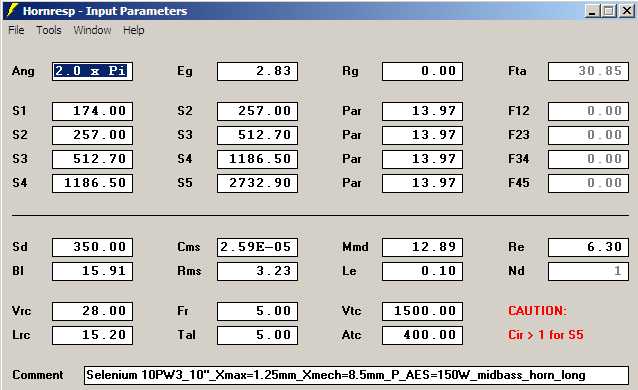
Task: Click the F45 field
Action: (x=588, y=183)
